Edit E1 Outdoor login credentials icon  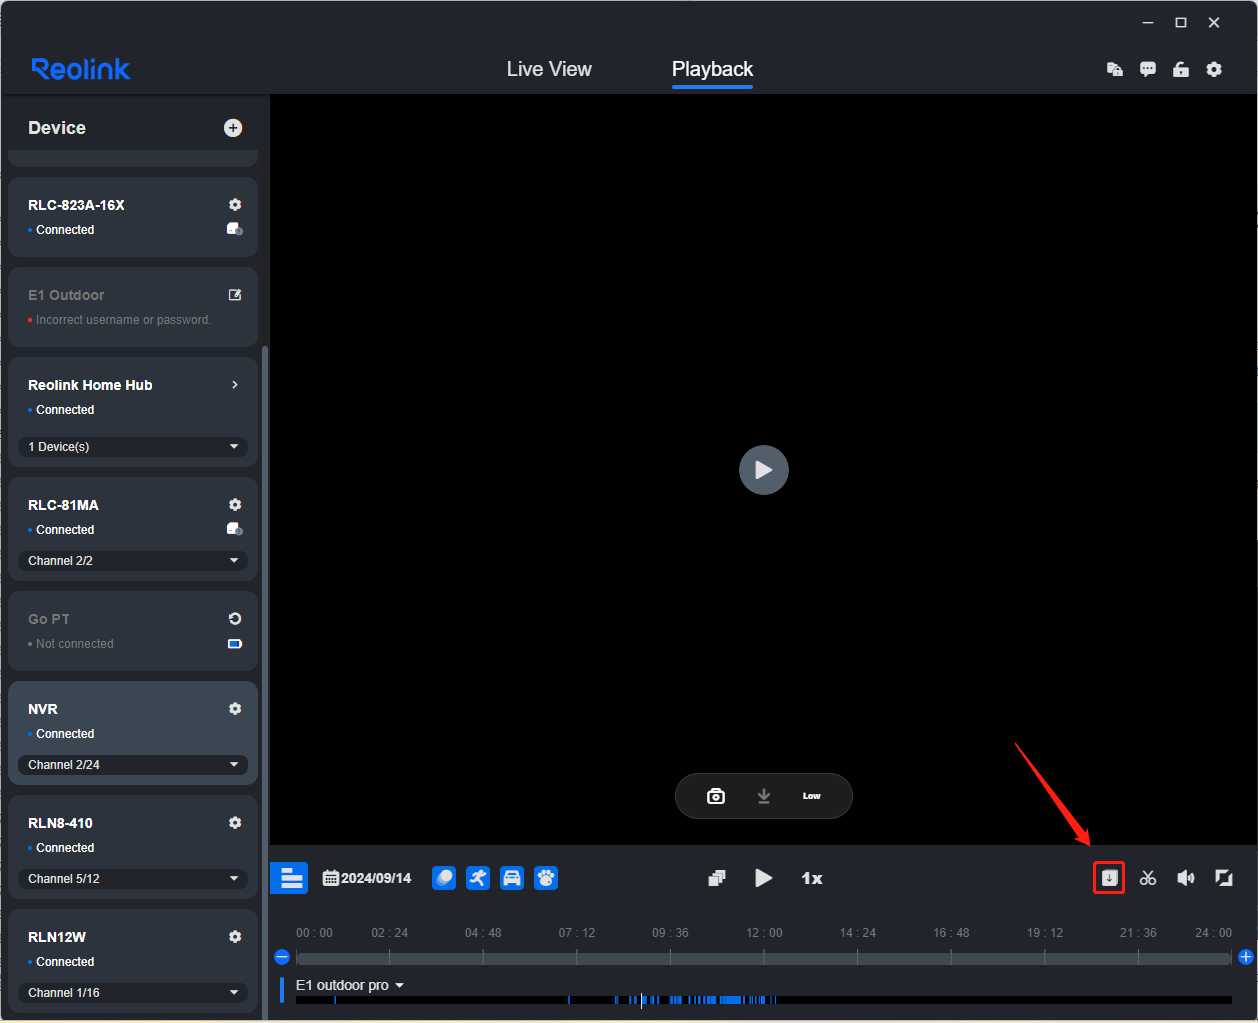(235, 295)
